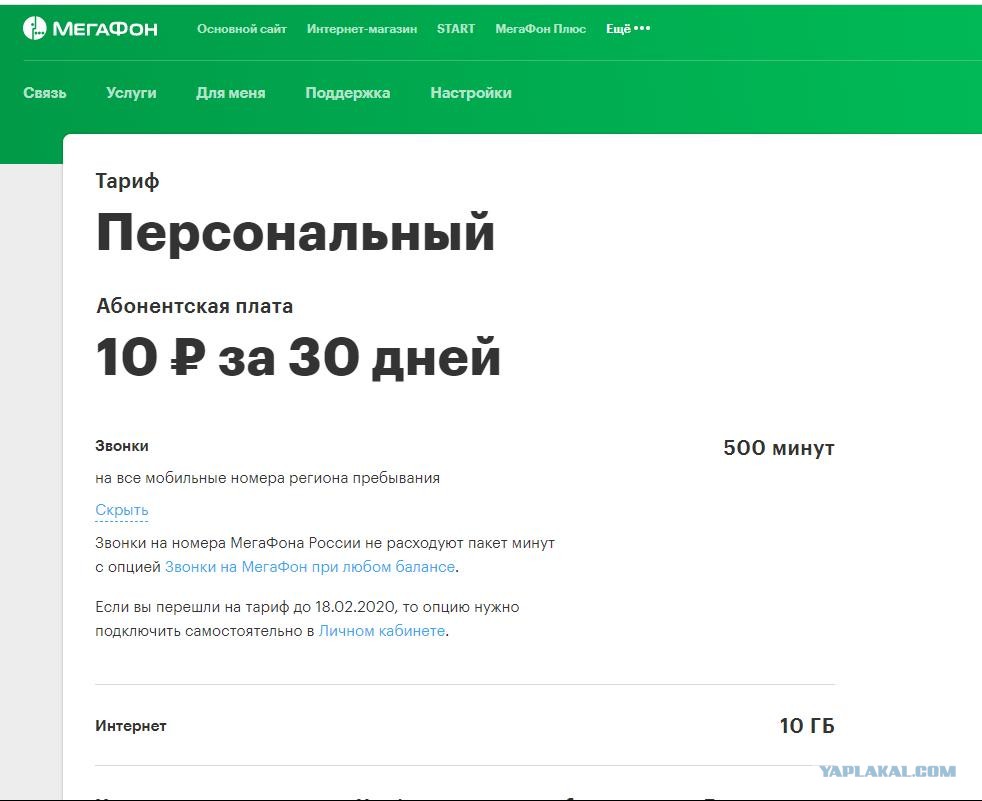Viewport: 982px width, 801px height.
Task: Open МегаФон Плюс page
Action: coord(540,29)
